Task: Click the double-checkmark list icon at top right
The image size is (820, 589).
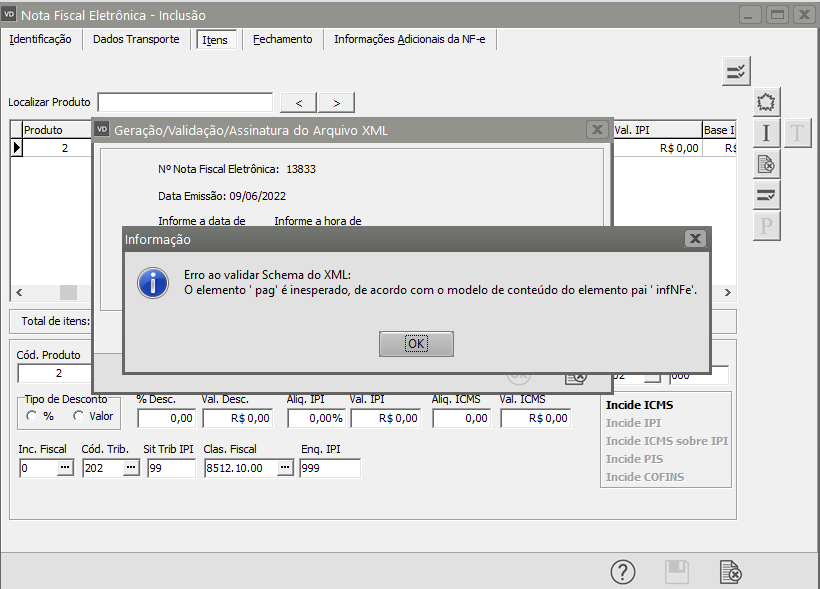Action: point(736,71)
